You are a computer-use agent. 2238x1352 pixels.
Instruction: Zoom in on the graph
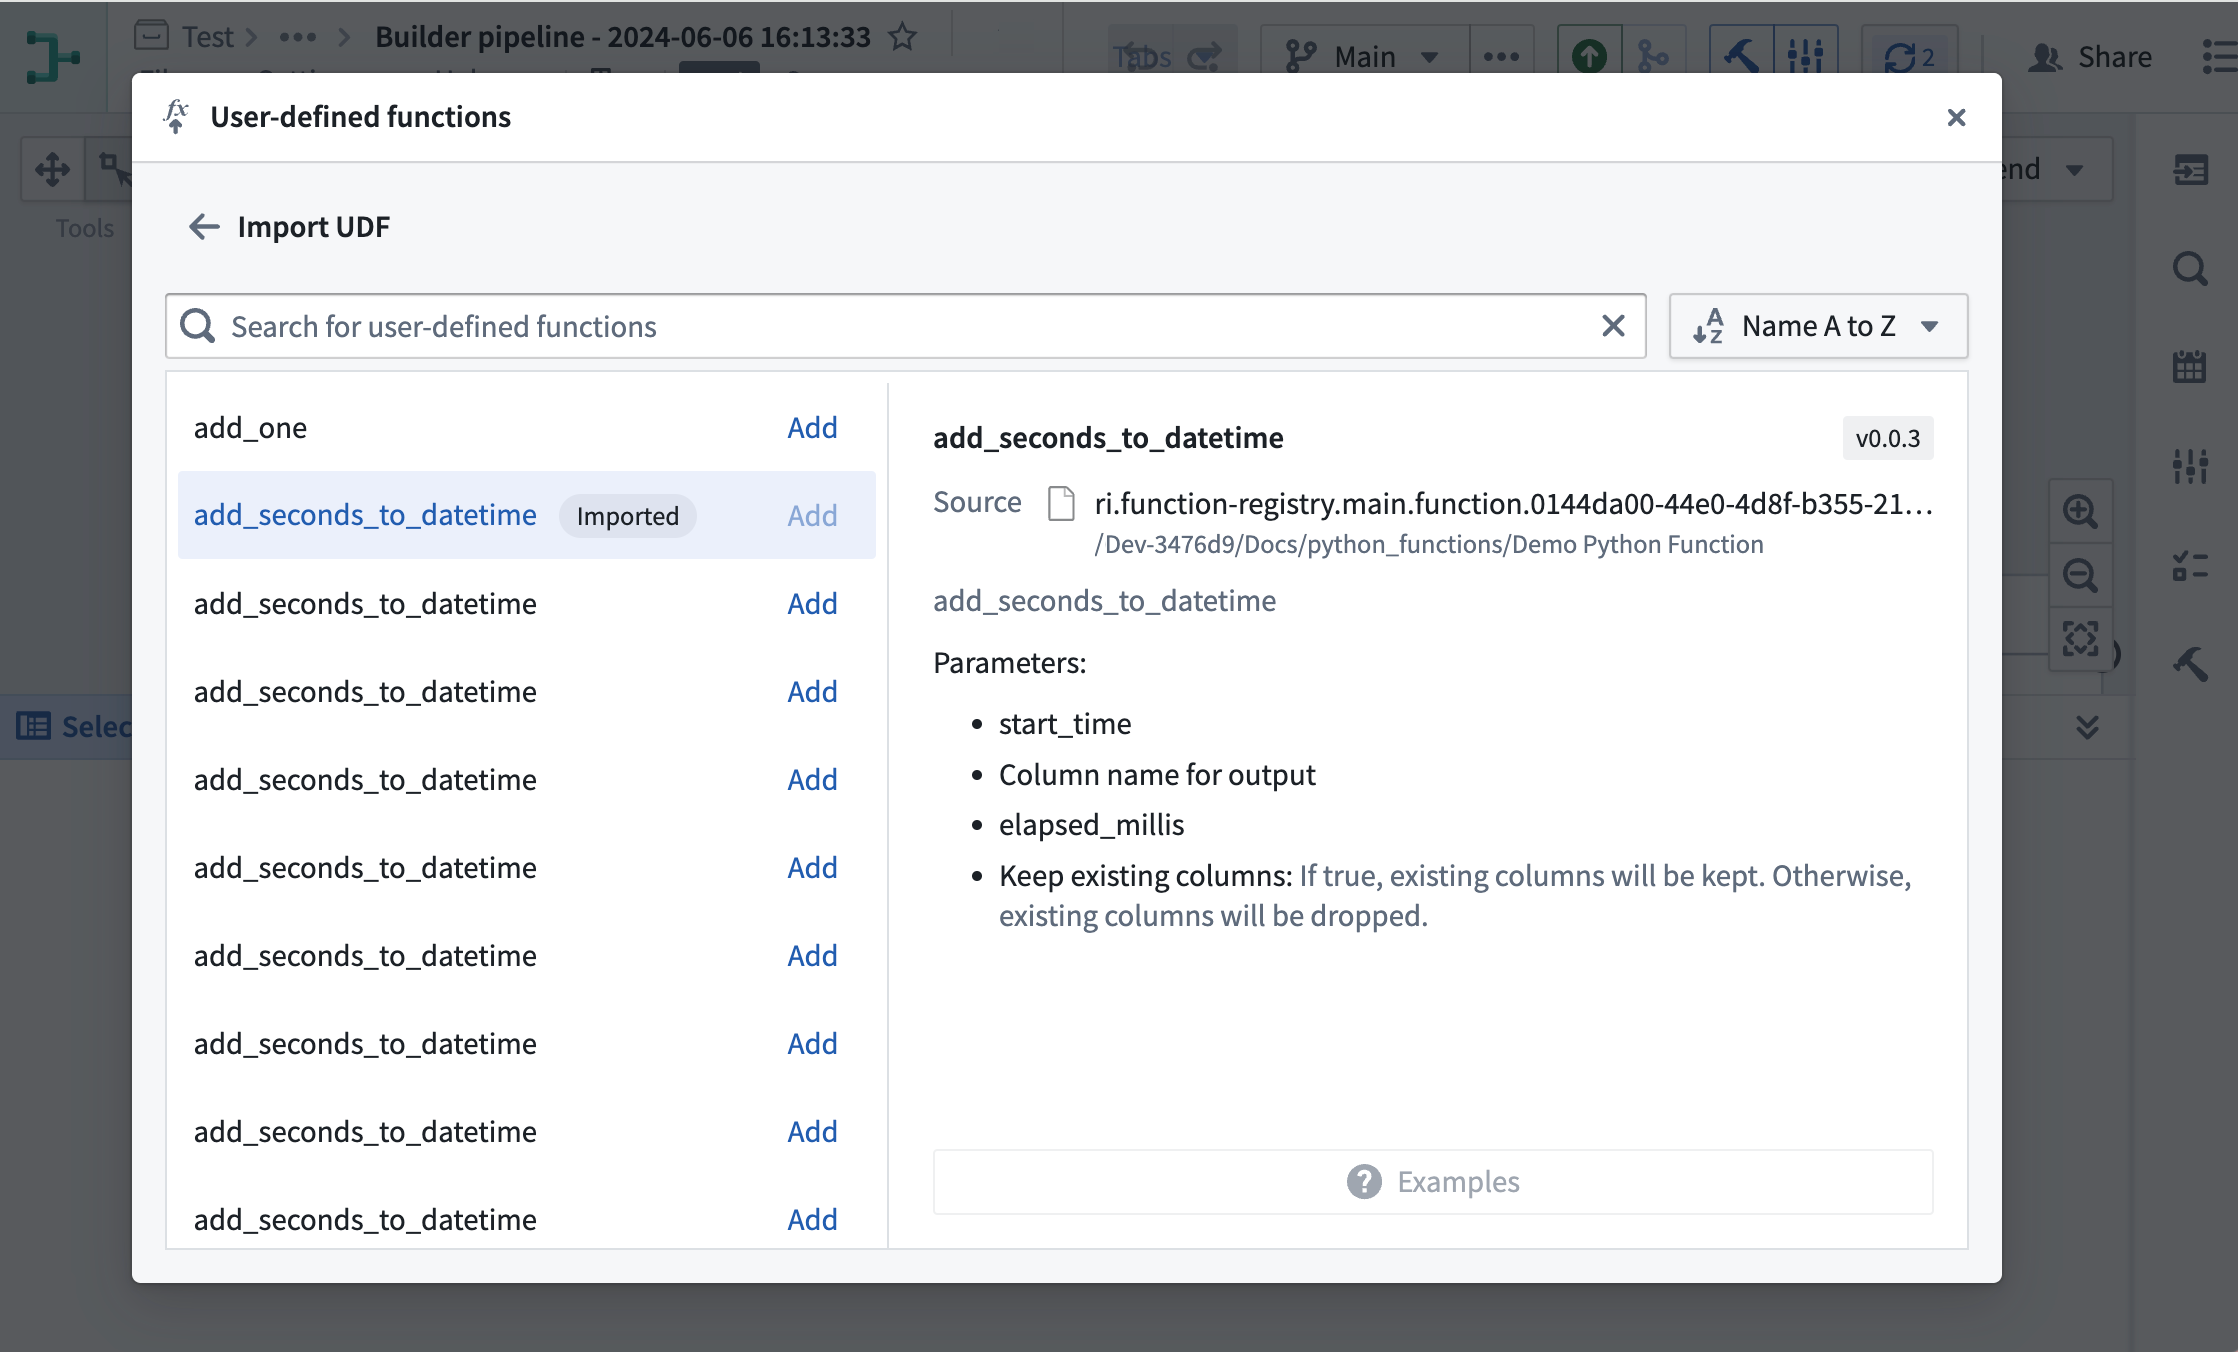tap(2080, 511)
